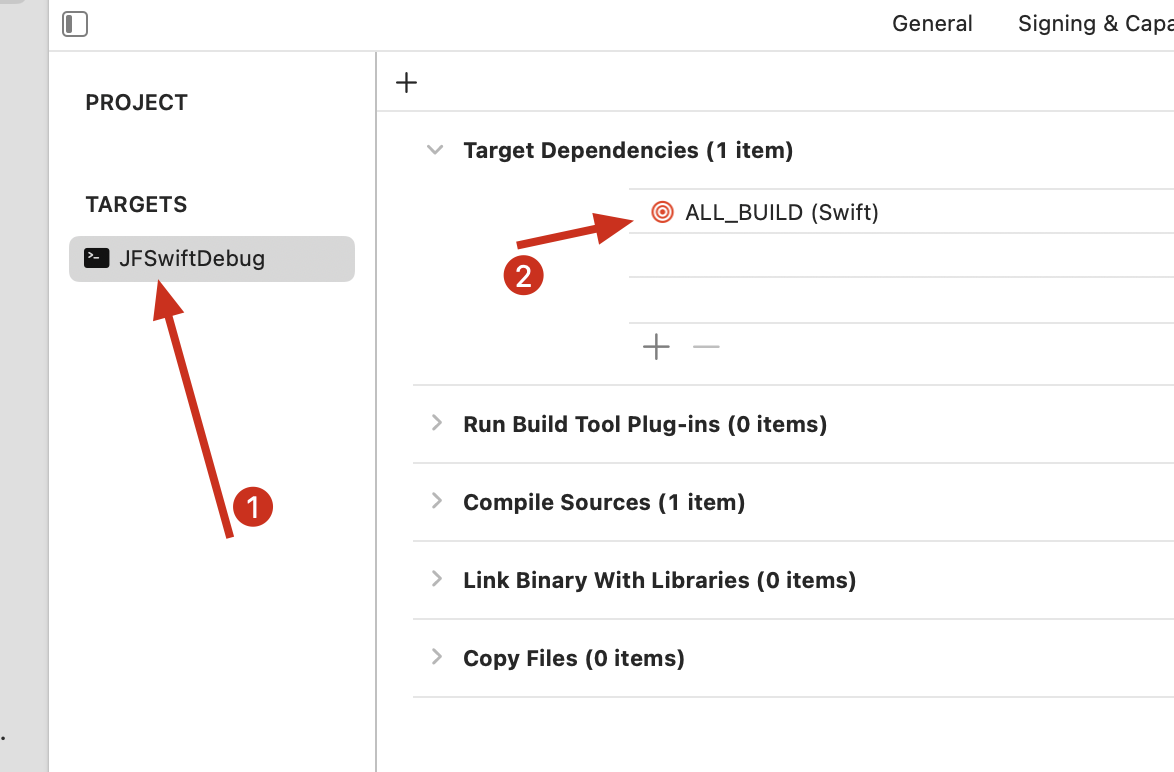Click the red target icon for ALL_BUILD

662,212
